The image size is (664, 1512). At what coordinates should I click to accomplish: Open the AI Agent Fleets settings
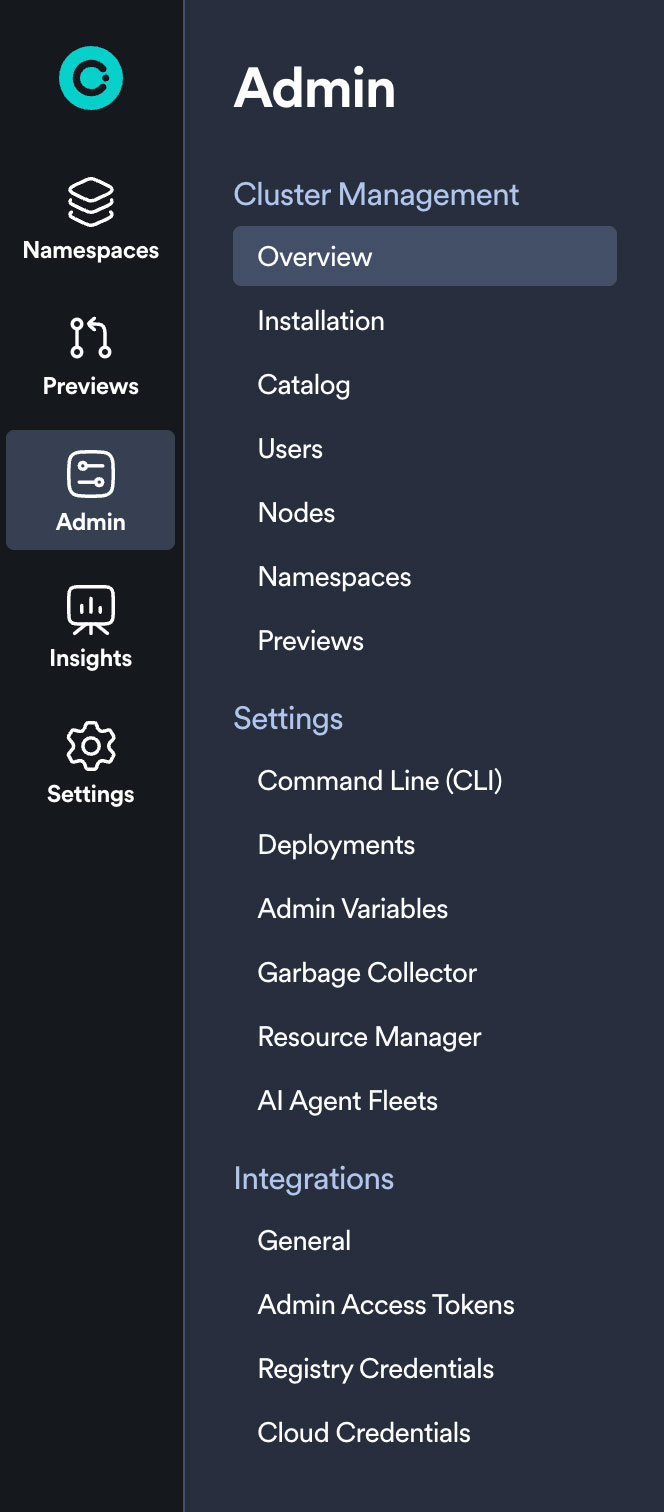pyautogui.click(x=347, y=1100)
